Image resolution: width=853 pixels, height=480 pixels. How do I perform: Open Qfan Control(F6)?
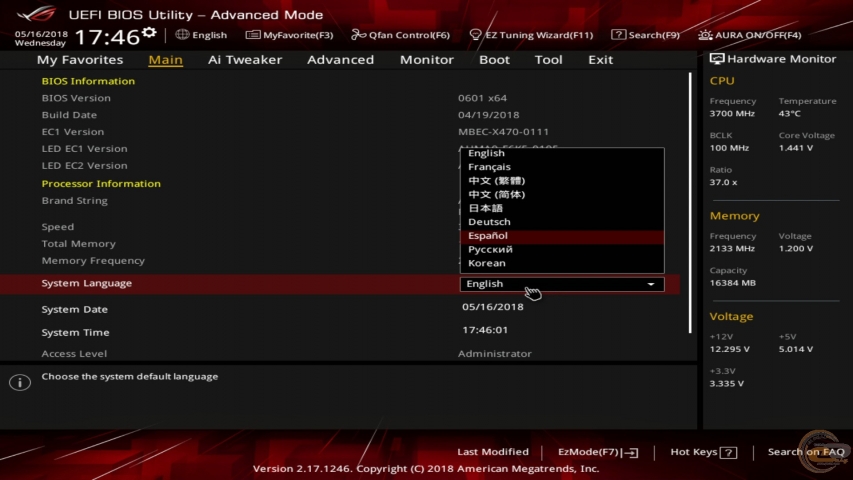400,35
